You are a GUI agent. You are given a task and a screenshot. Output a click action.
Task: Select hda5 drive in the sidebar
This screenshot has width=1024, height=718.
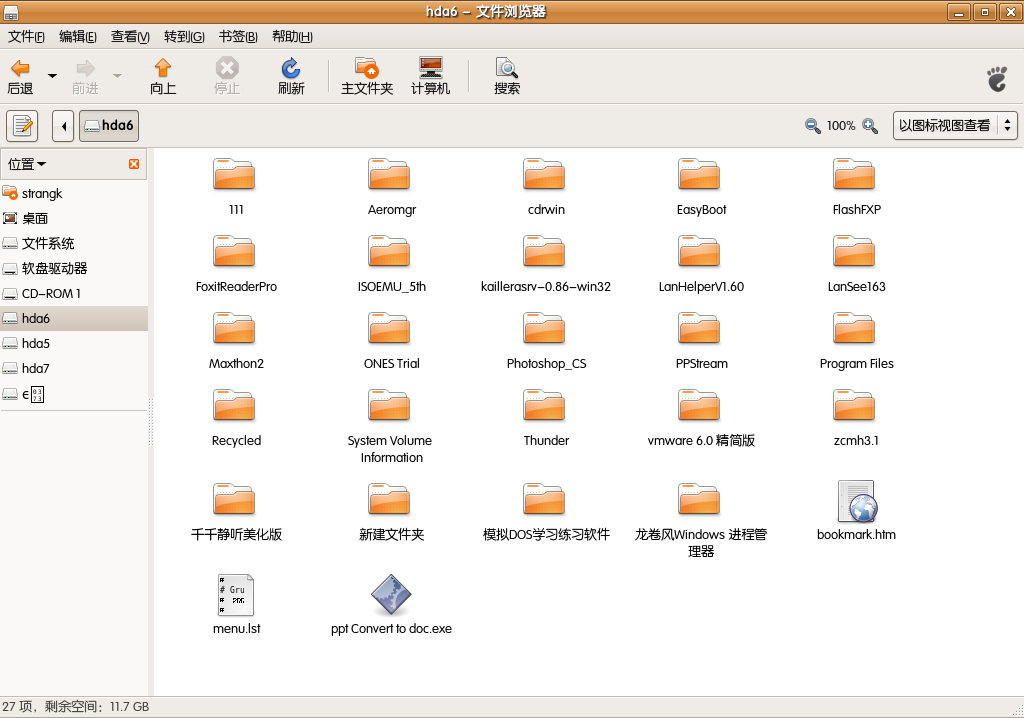[x=74, y=343]
